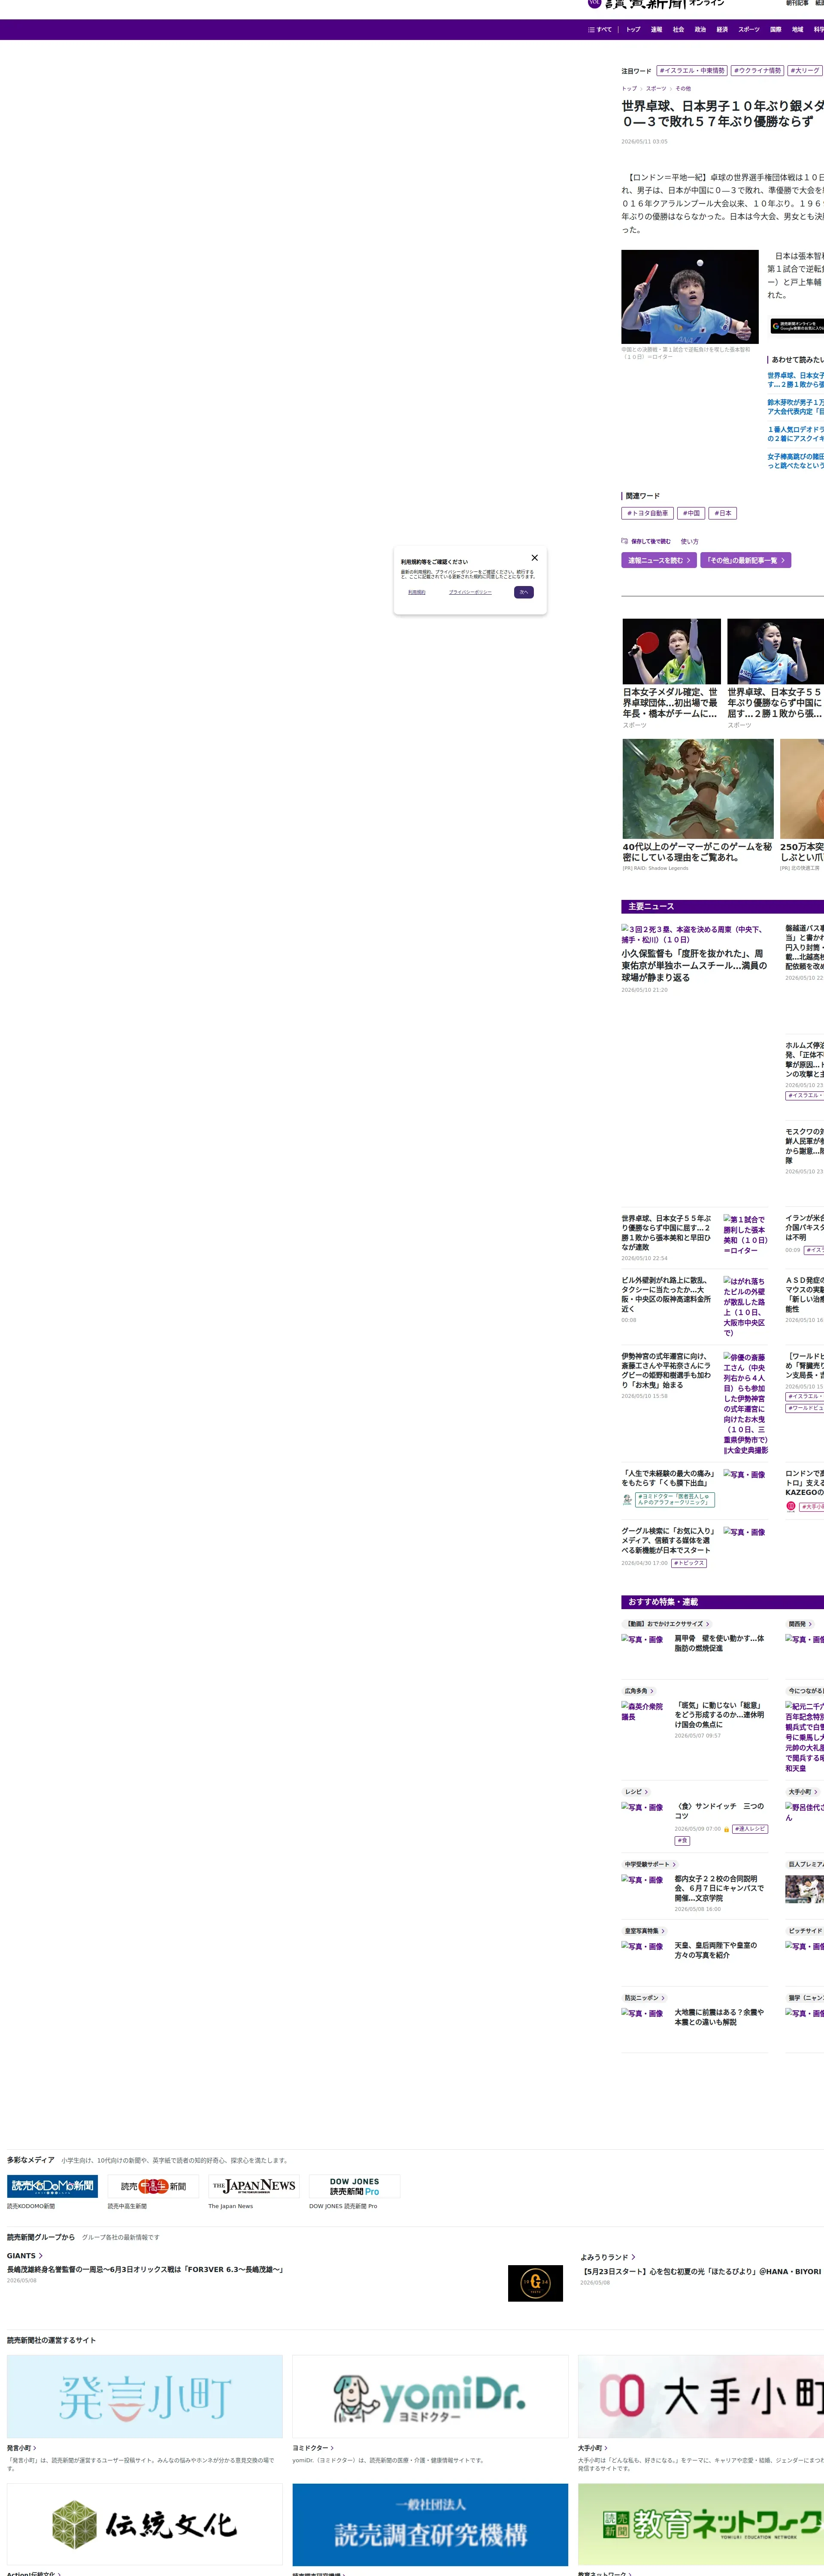Screen dimensions: 824x2576
Task: Open the 読売KODOMO新聞 logo
Action: (52, 2186)
